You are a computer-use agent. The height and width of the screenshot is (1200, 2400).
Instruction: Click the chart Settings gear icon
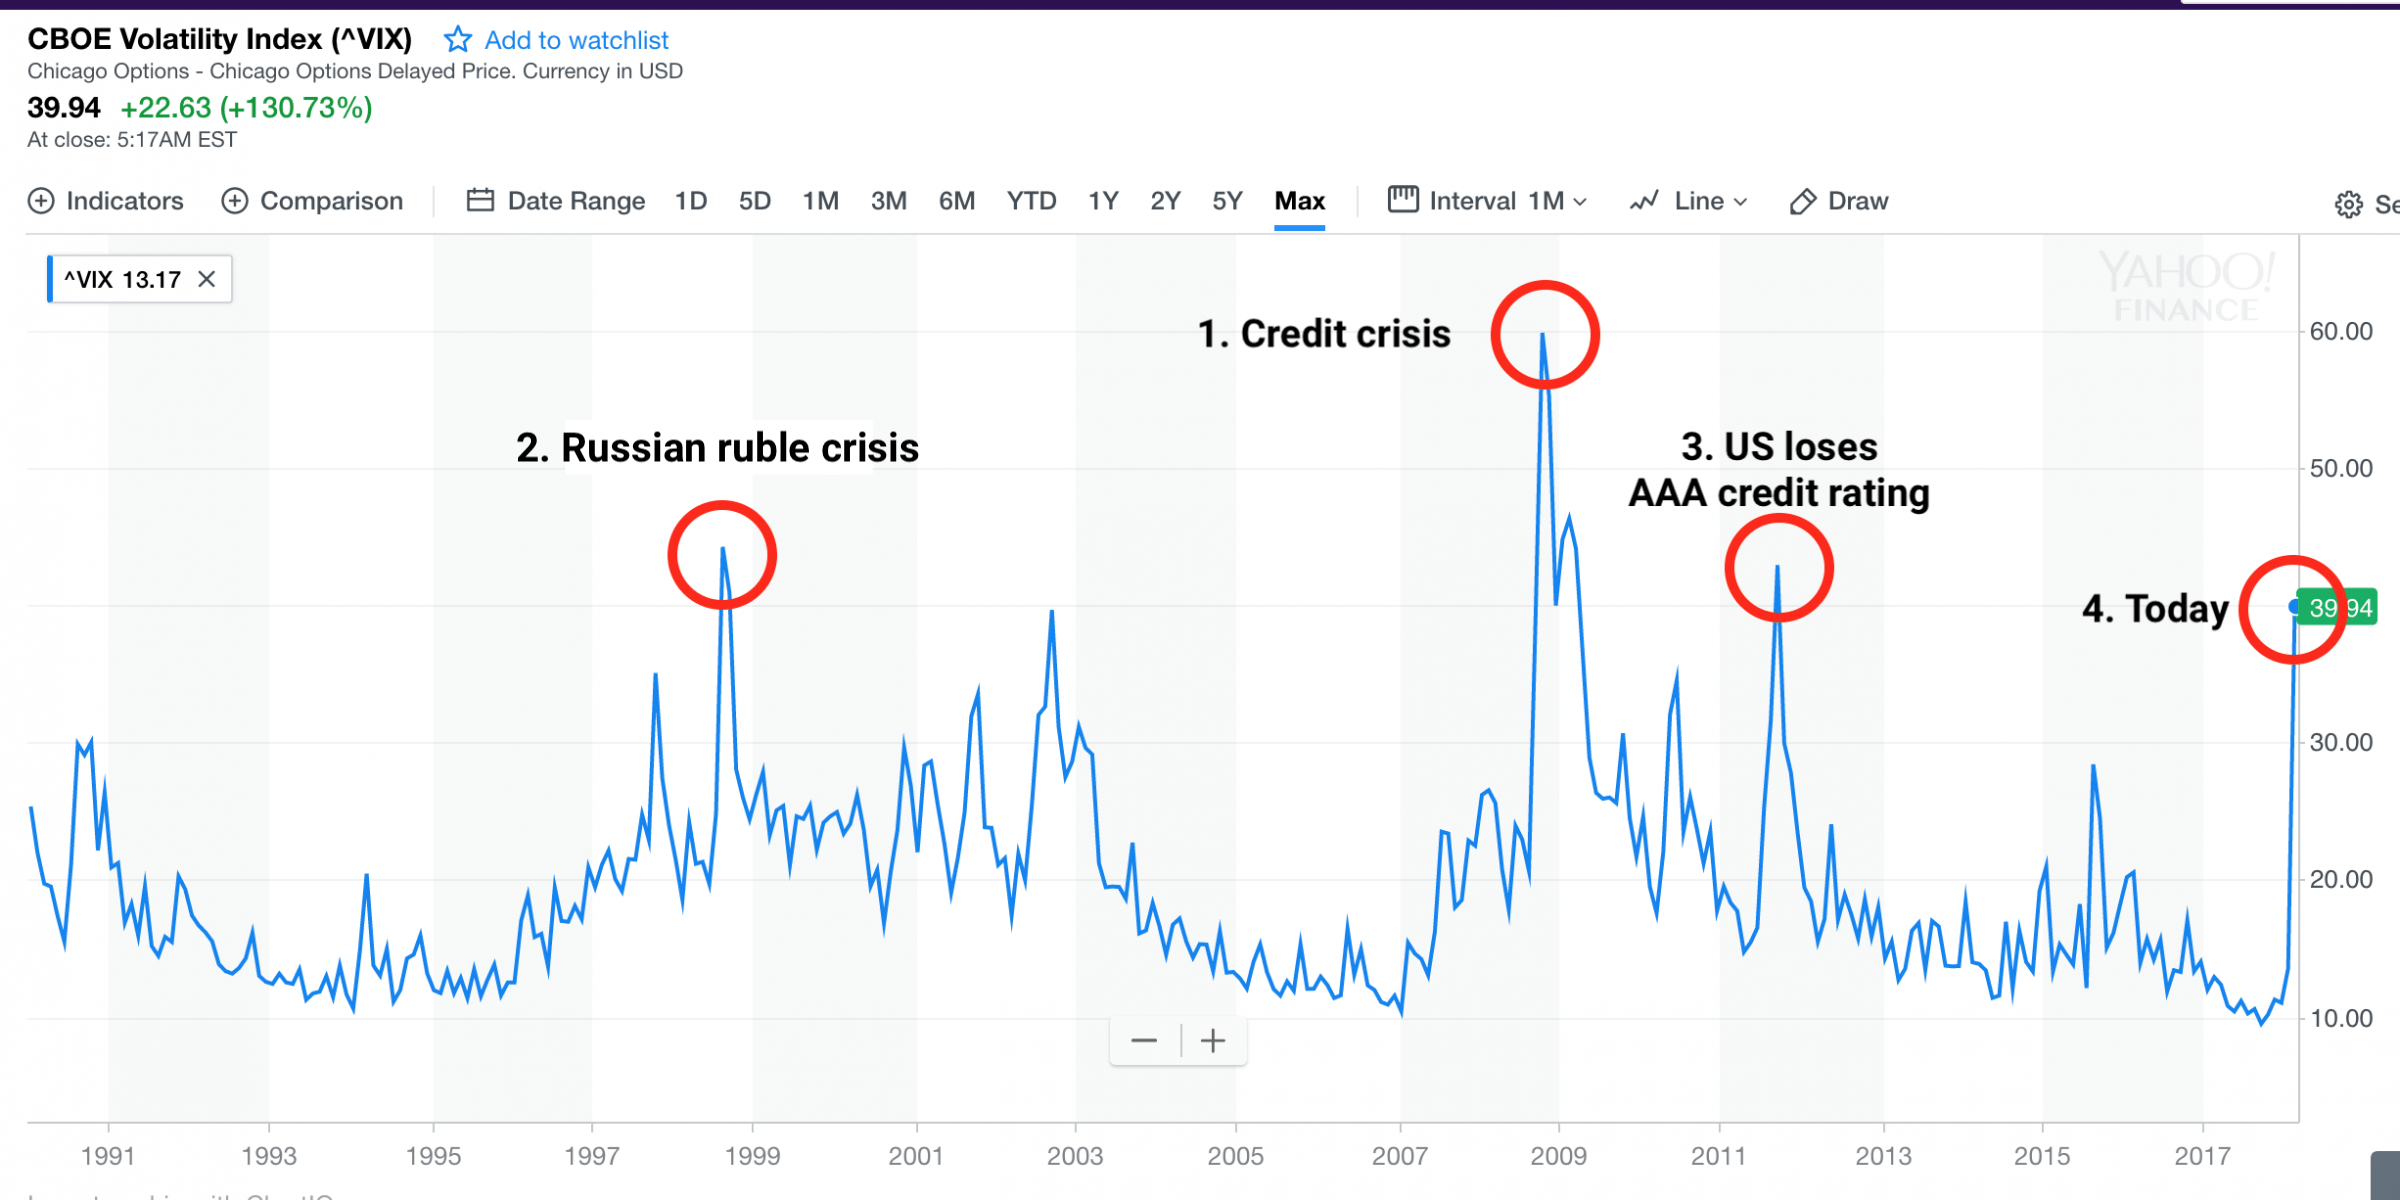pos(2347,203)
